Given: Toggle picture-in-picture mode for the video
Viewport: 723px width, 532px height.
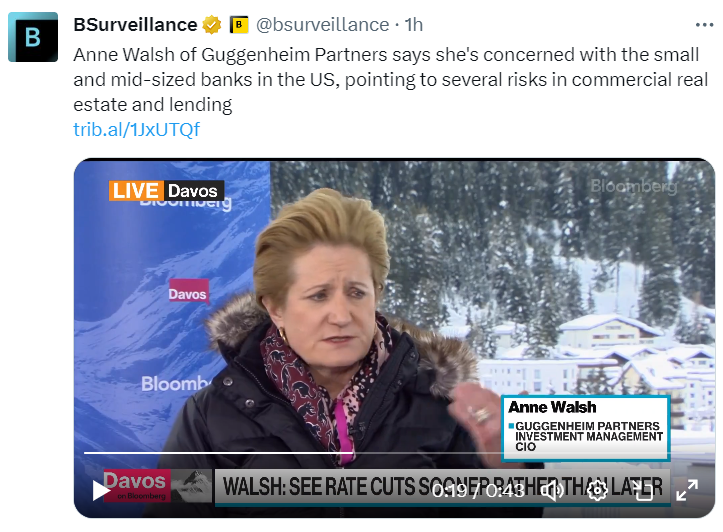Looking at the screenshot, I should [x=642, y=491].
